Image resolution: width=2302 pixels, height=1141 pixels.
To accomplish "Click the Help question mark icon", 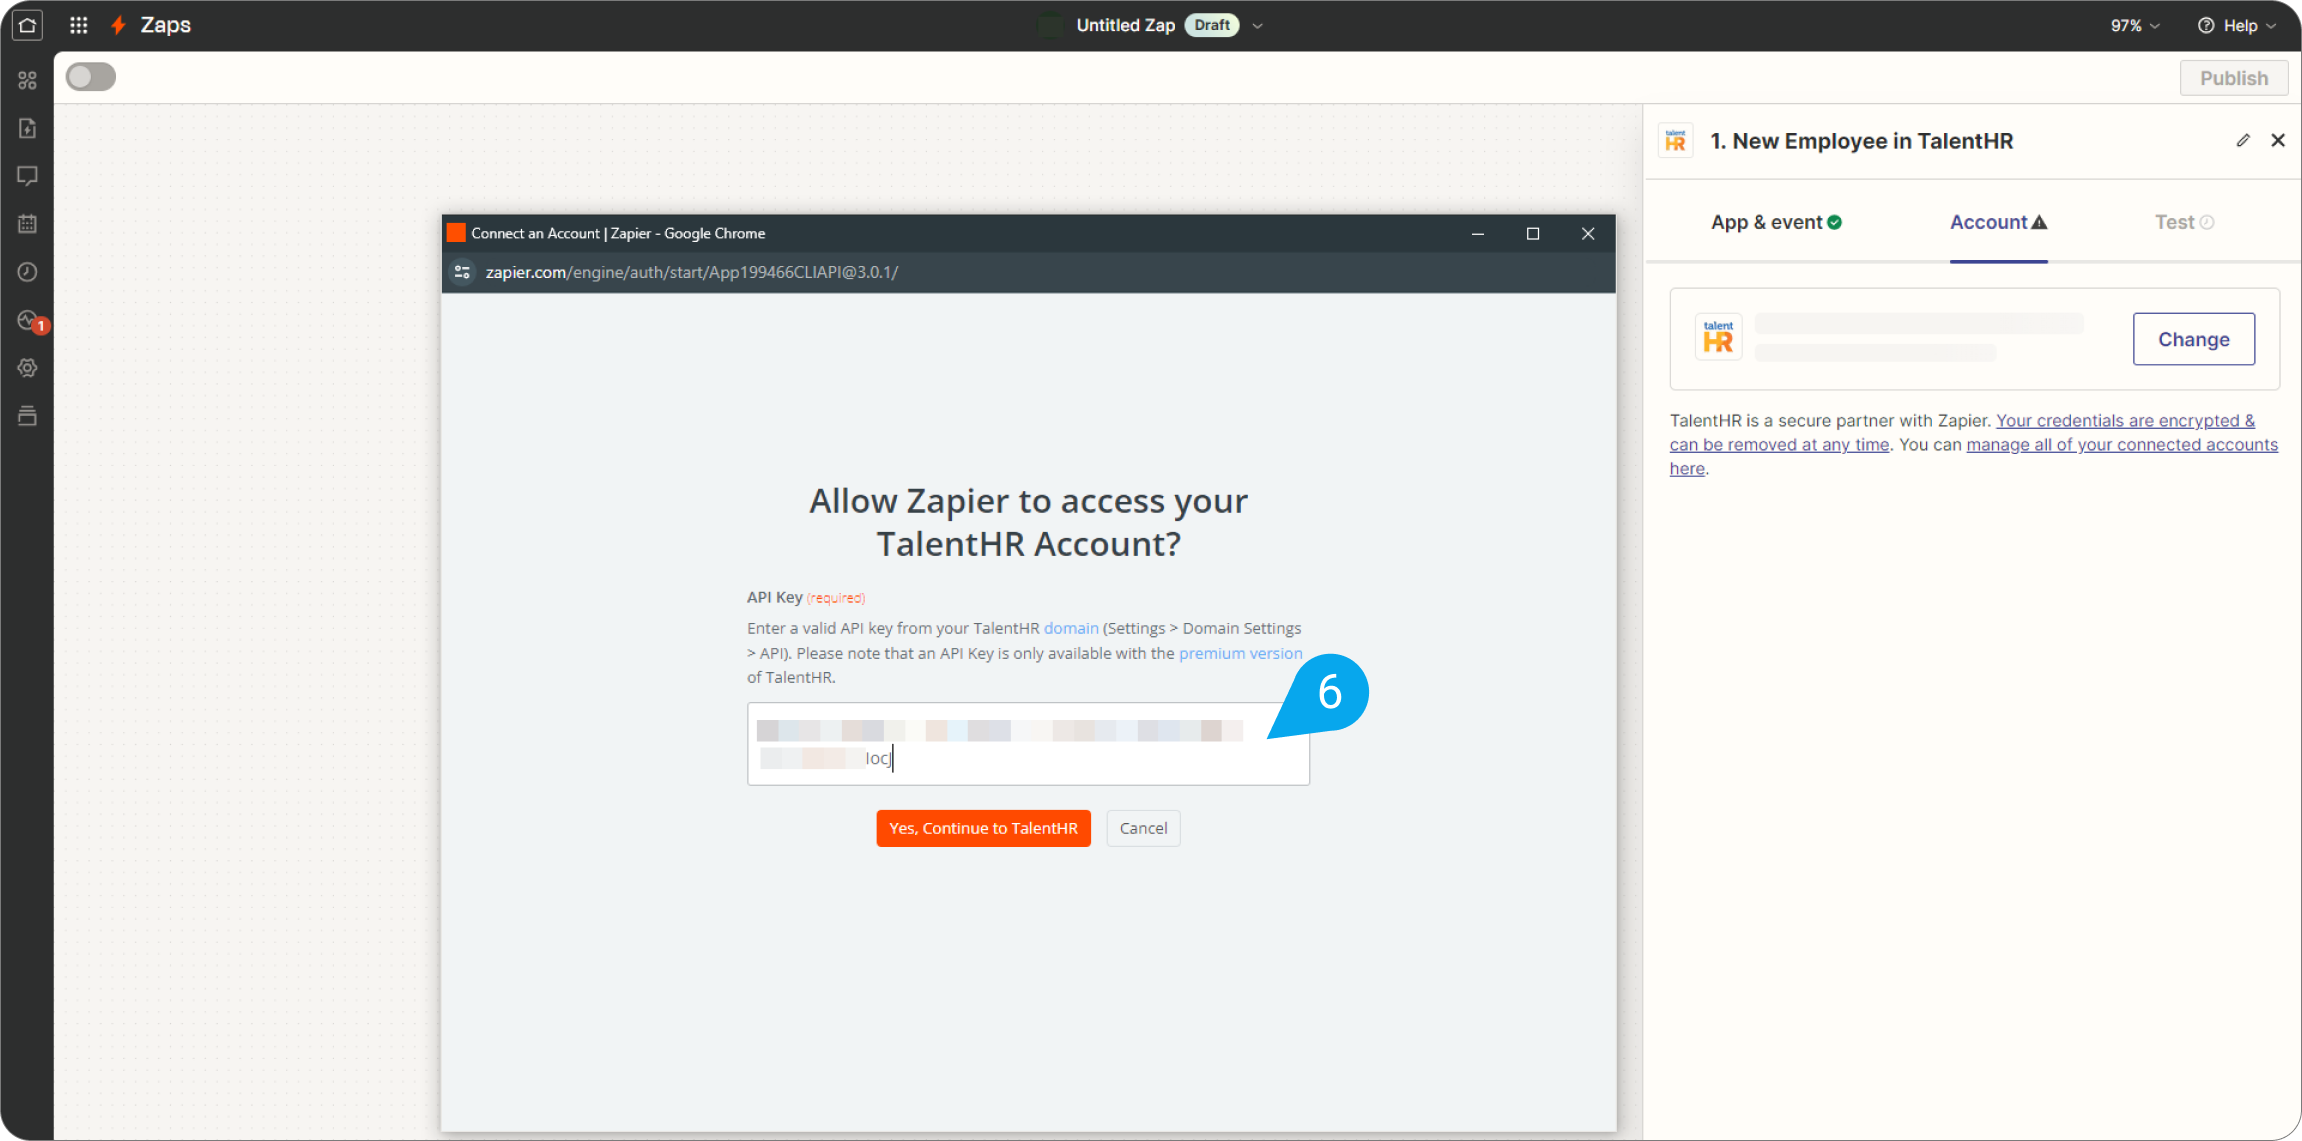I will (2205, 26).
